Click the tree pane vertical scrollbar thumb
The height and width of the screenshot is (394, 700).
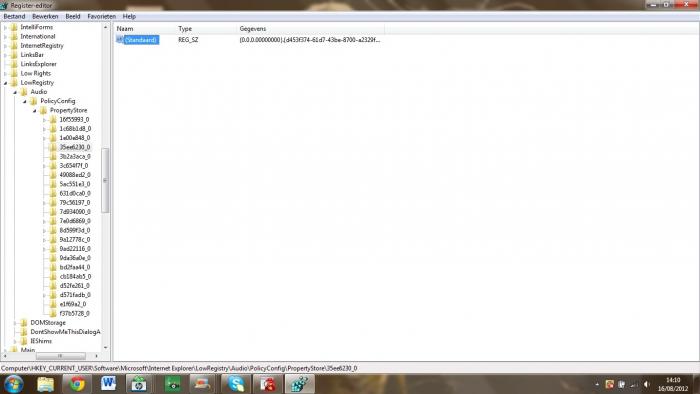(105, 180)
